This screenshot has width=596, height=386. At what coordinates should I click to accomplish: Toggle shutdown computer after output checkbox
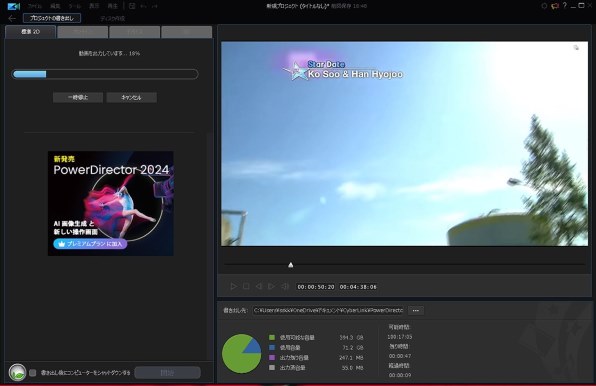tap(33, 373)
